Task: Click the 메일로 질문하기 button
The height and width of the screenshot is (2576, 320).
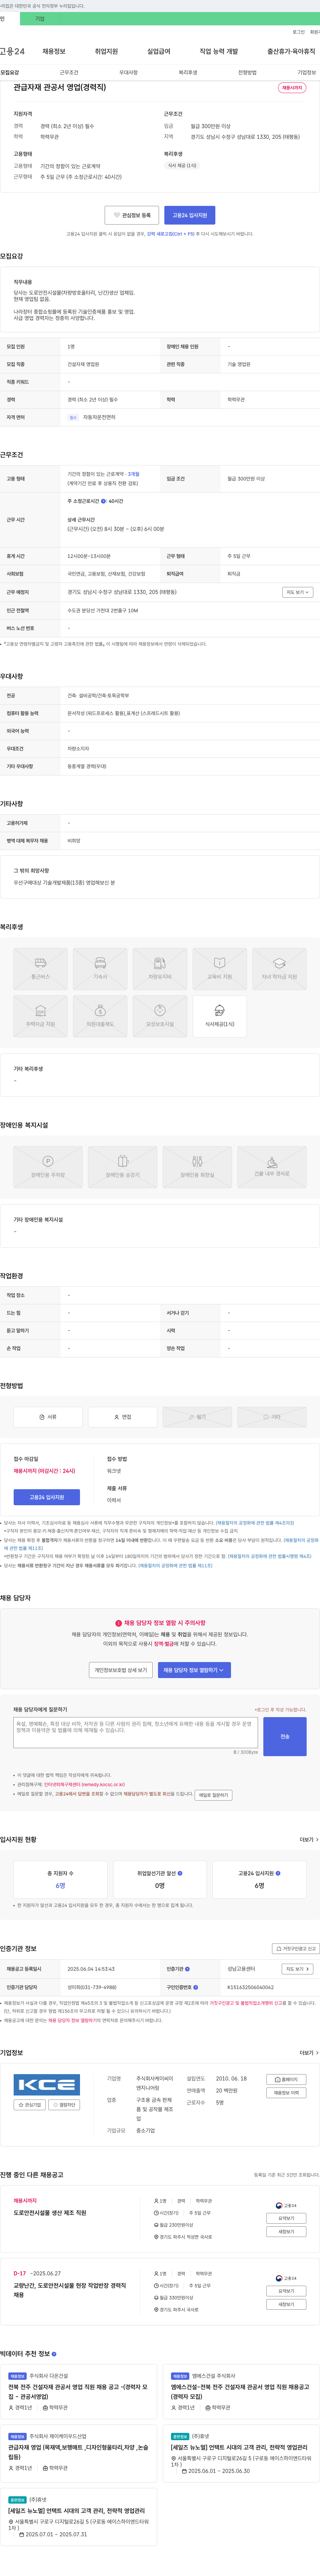Action: 213,1795
